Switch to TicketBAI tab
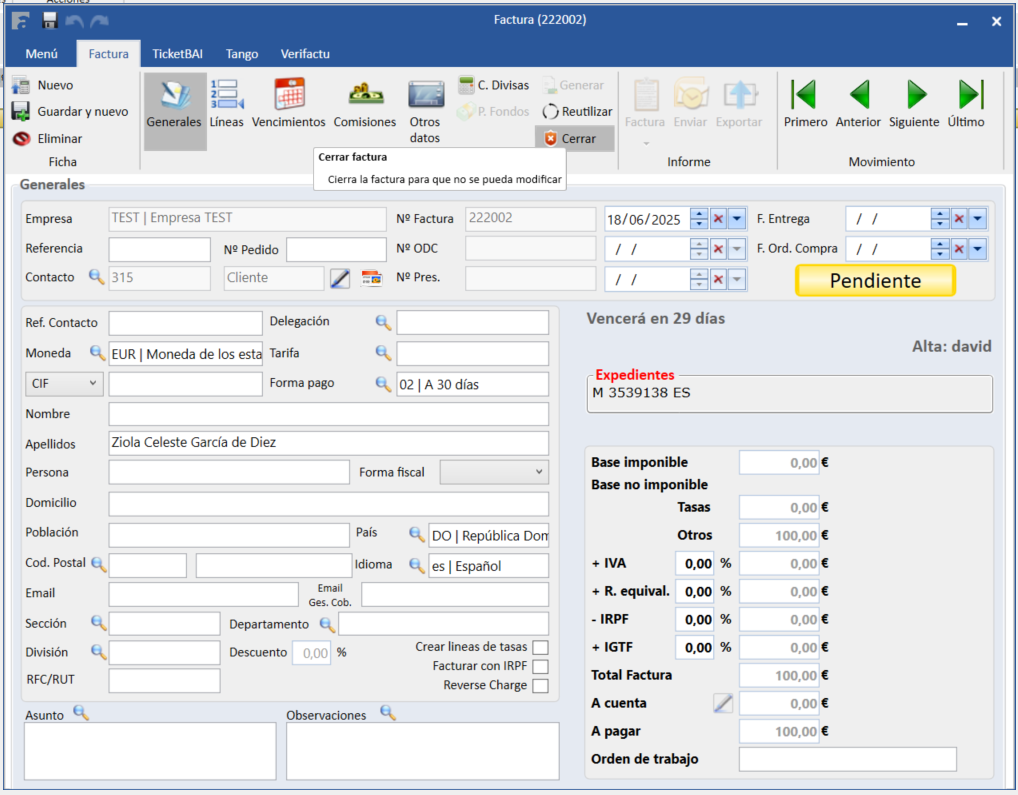The width and height of the screenshot is (1018, 795). [177, 54]
